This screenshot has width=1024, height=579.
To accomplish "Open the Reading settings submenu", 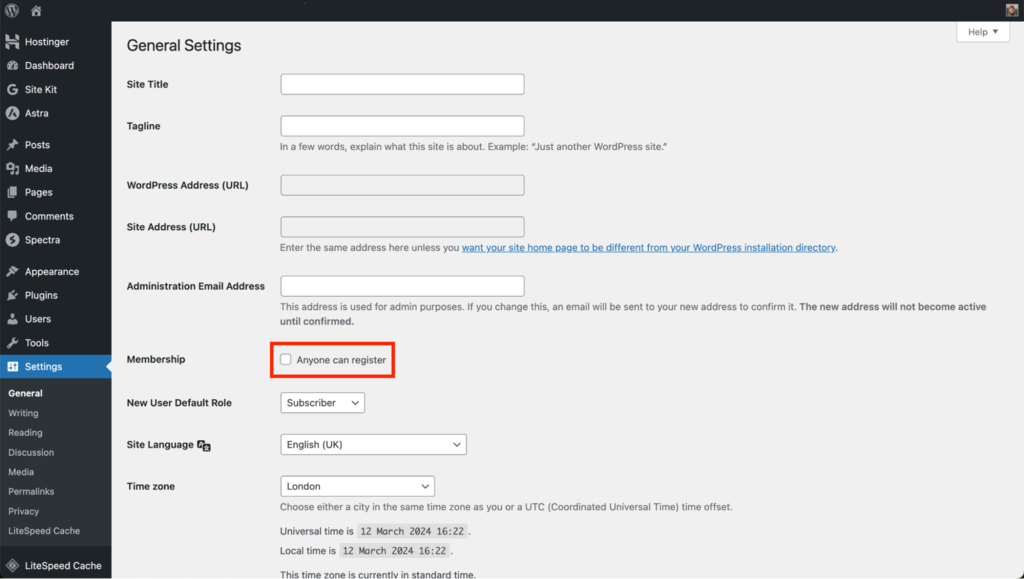I will coord(25,433).
